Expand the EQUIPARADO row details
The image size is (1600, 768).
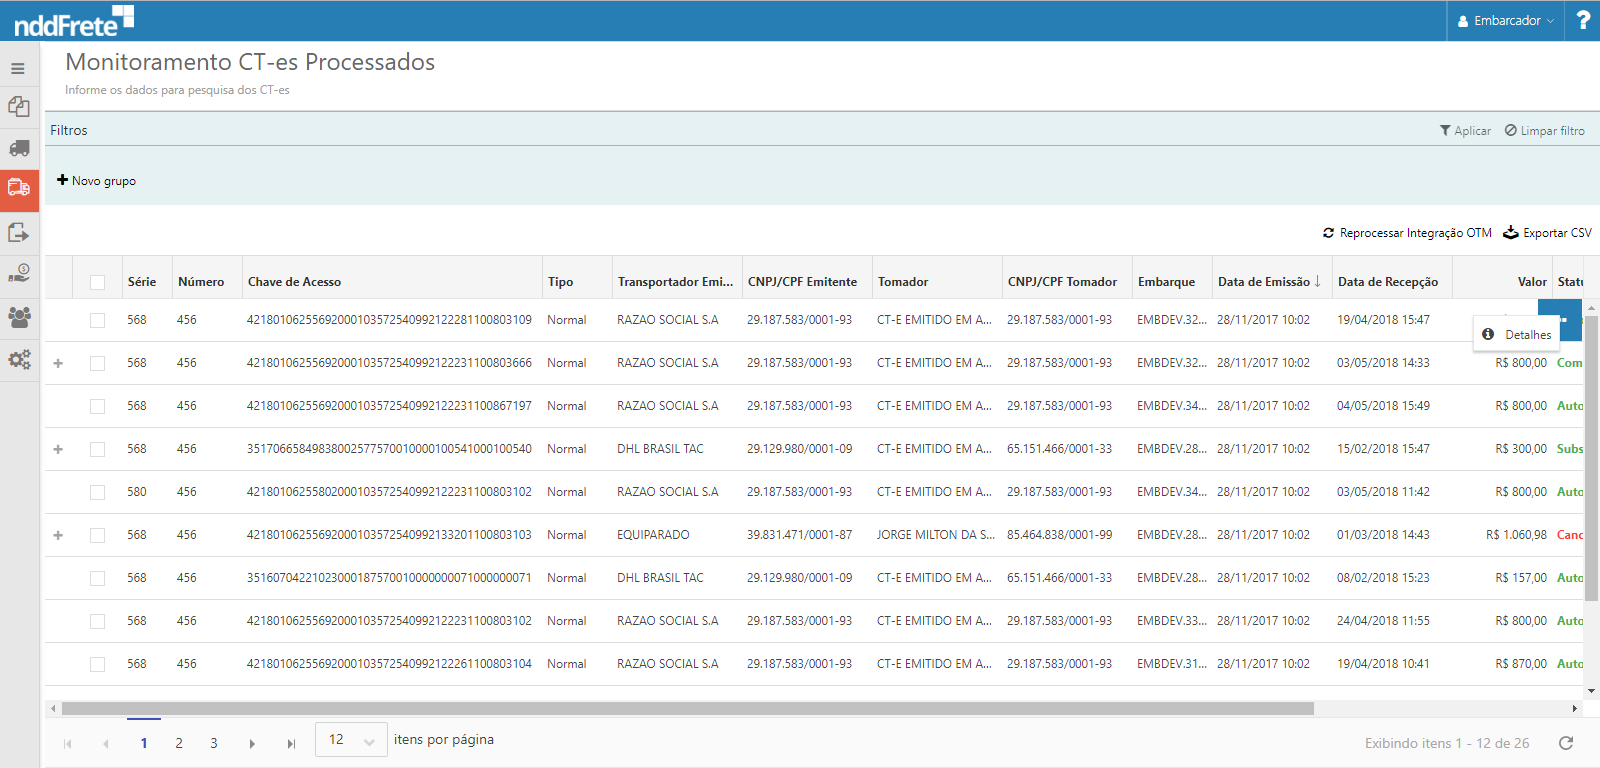click(58, 535)
